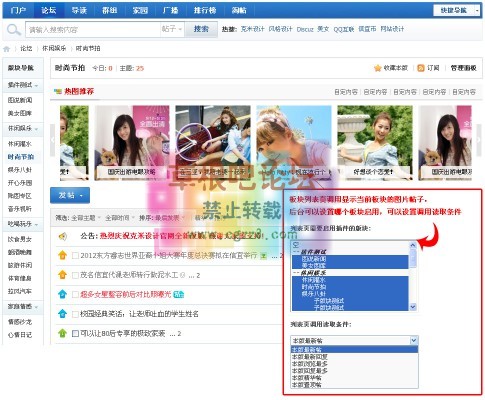Image resolution: width=485 pixels, height=400 pixels.
Task: Click the hot pictures section icon
Action: pos(58,91)
